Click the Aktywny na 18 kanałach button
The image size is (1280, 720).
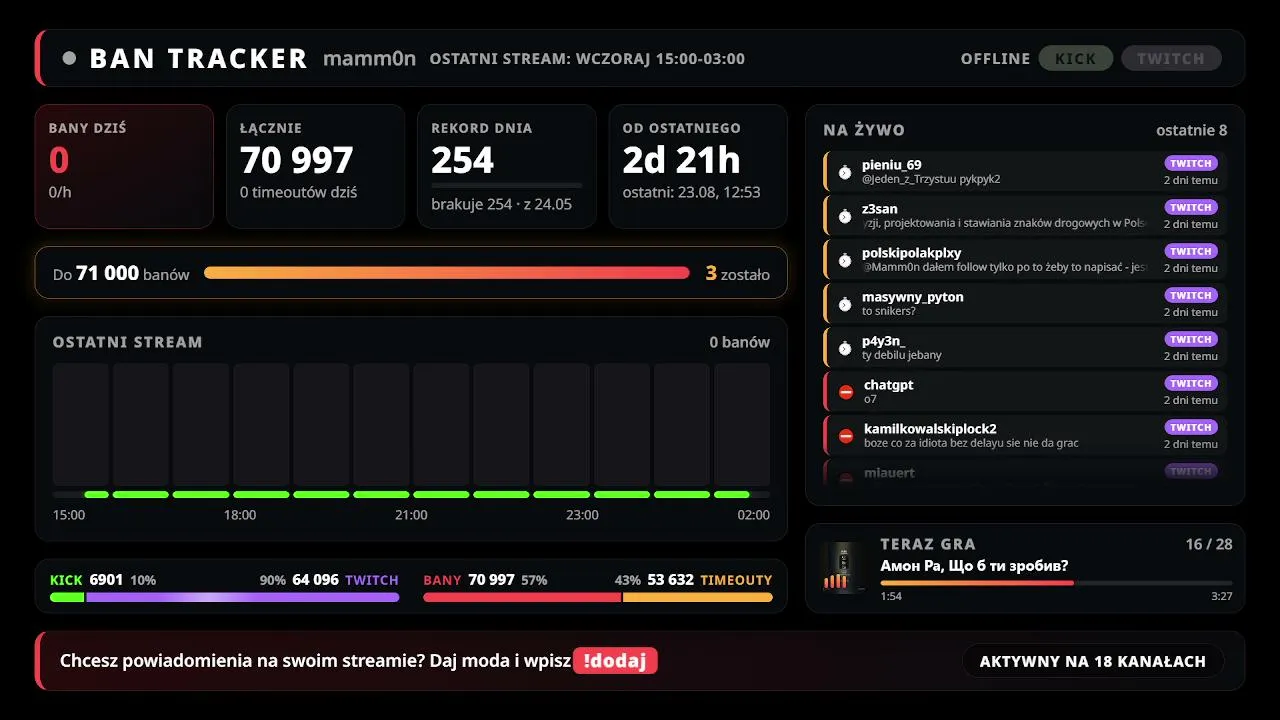(x=1093, y=661)
